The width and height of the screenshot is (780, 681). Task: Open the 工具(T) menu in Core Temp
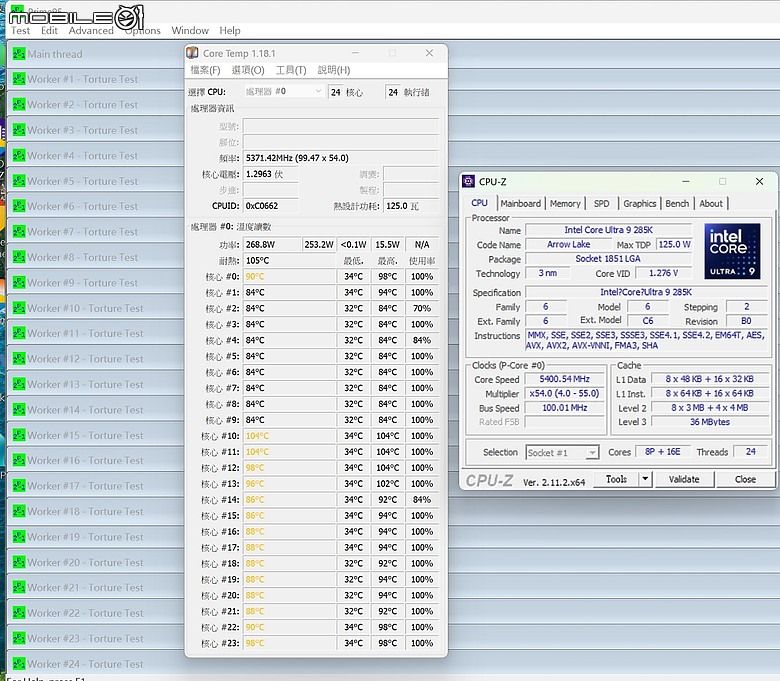pyautogui.click(x=291, y=70)
